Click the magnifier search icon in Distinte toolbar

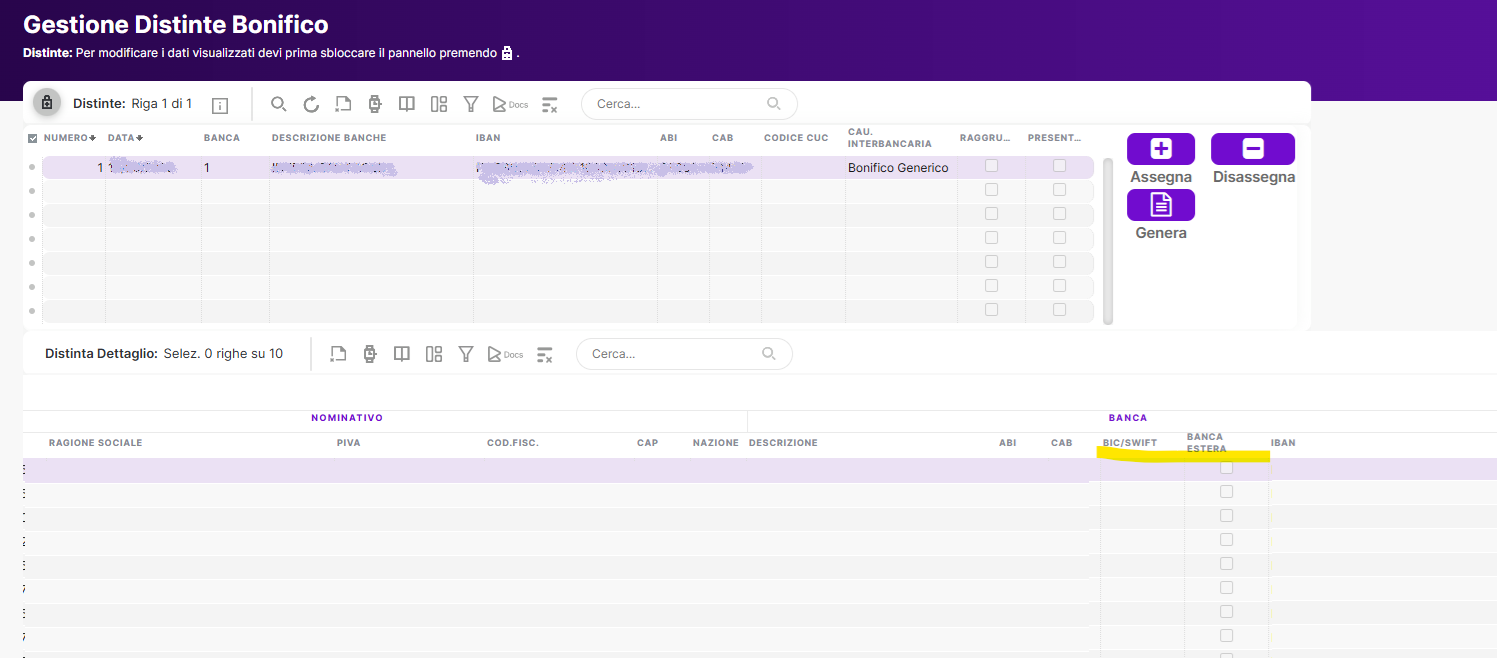pyautogui.click(x=279, y=104)
